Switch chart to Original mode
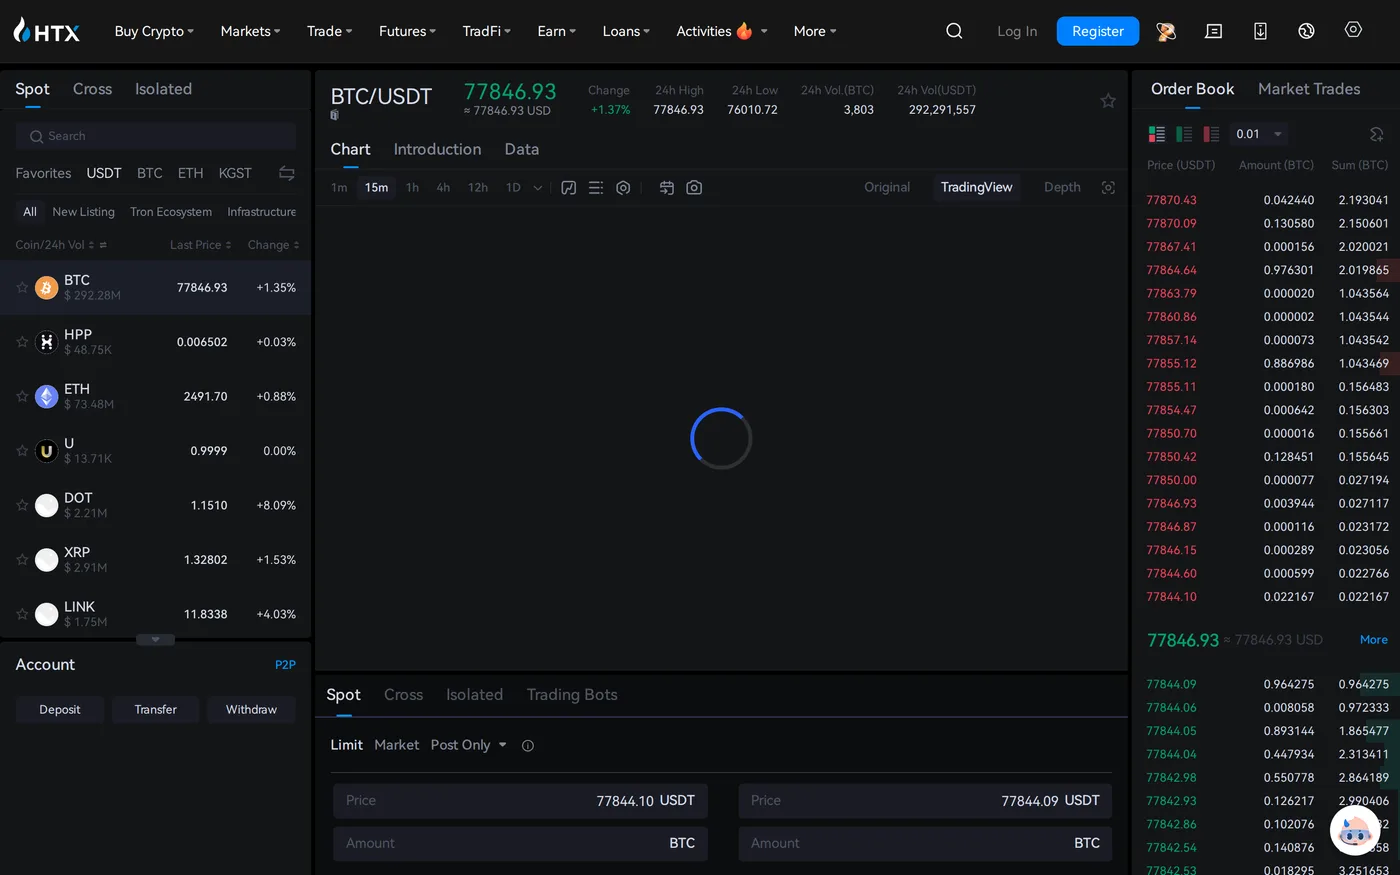This screenshot has width=1400, height=875. click(887, 187)
